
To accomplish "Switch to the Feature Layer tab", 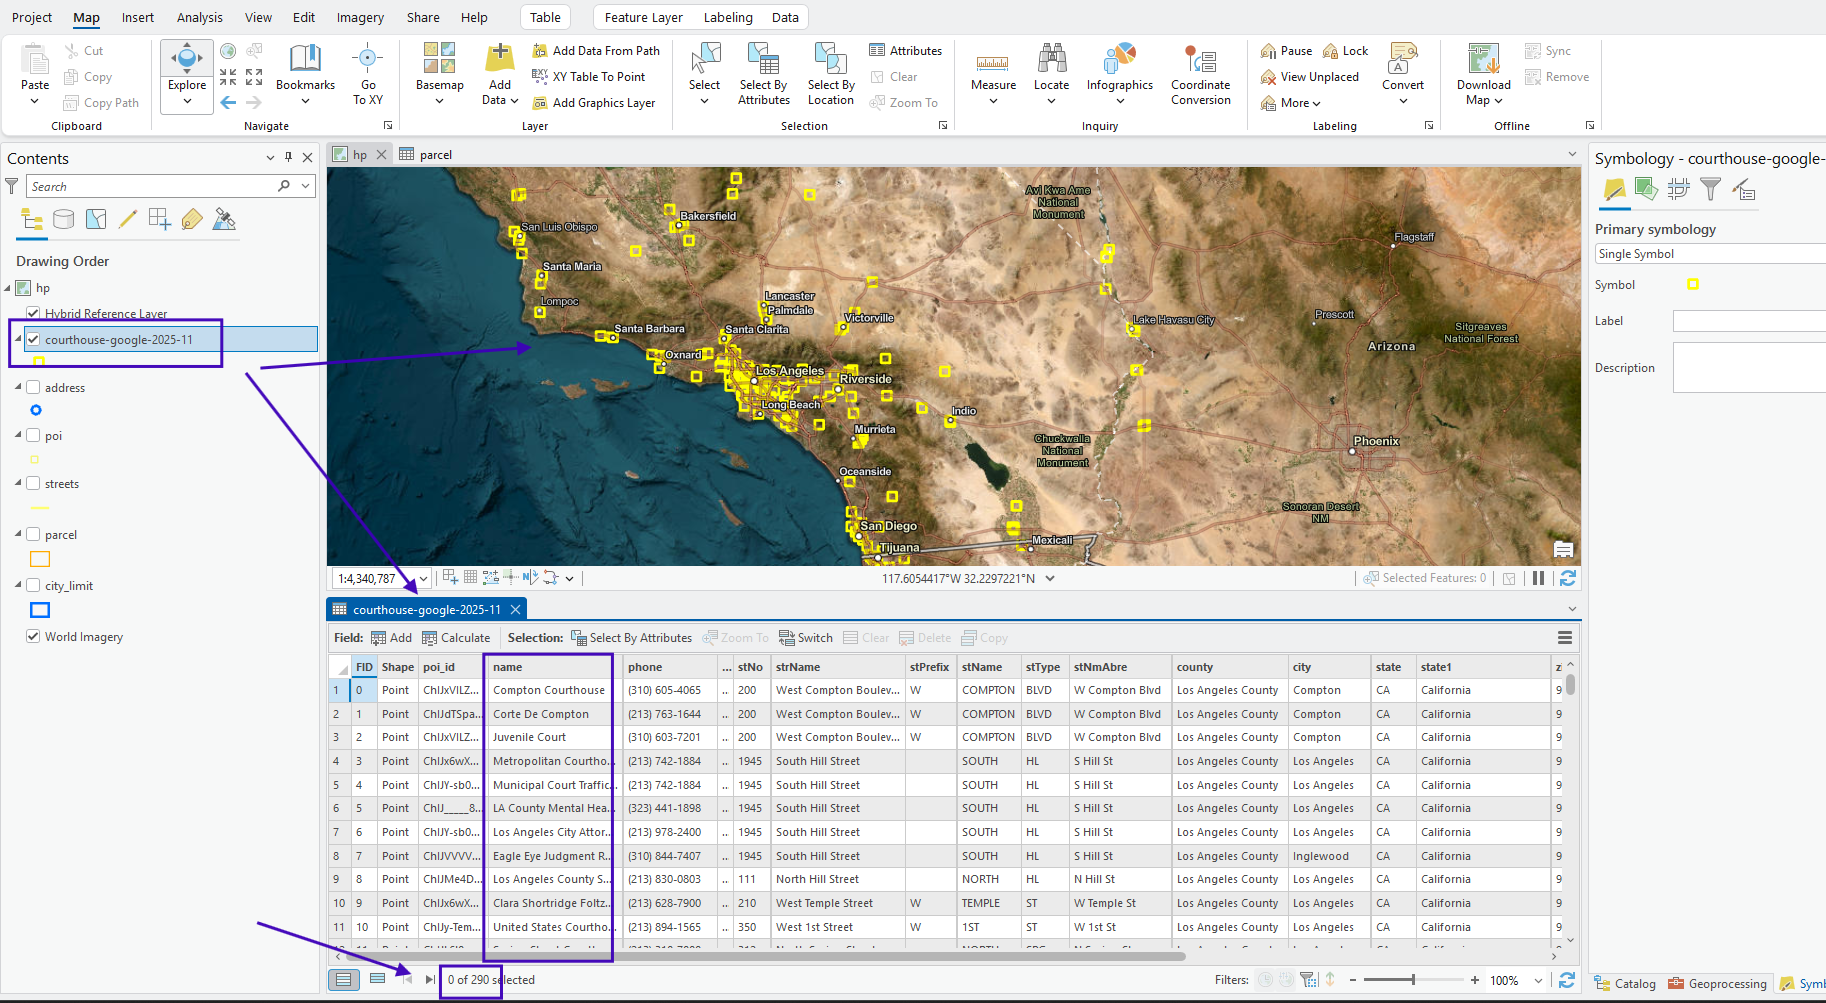I will (643, 17).
